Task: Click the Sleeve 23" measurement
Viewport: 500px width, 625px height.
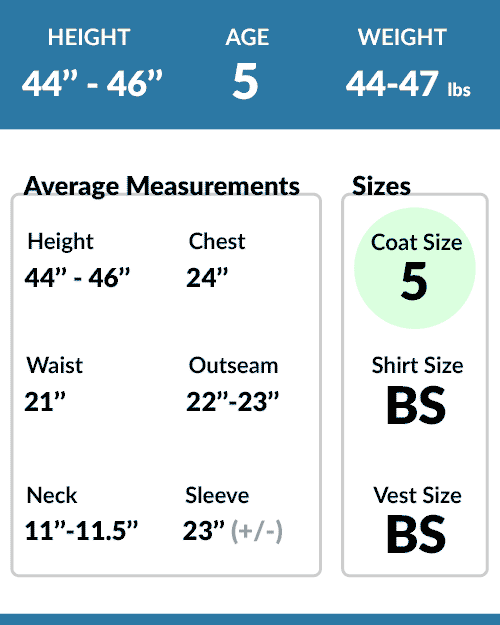Action: click(x=203, y=531)
